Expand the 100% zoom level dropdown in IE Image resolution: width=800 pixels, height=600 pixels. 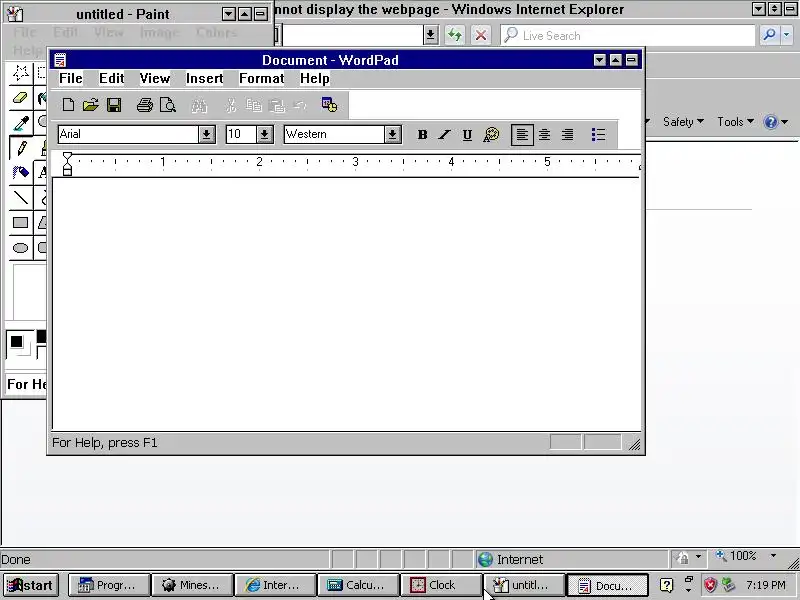click(773, 556)
